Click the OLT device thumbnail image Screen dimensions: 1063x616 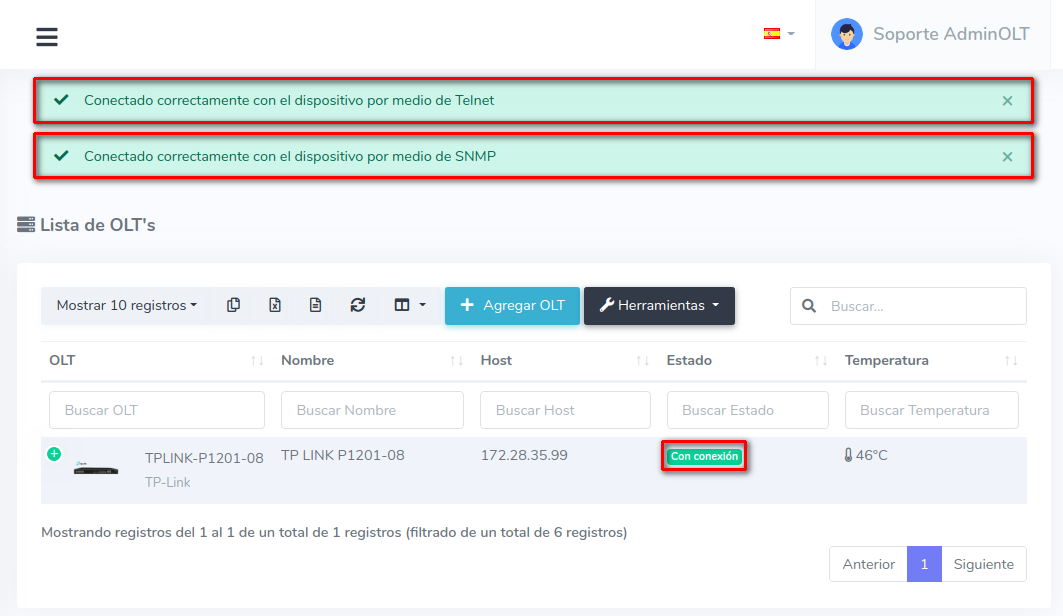pyautogui.click(x=96, y=468)
